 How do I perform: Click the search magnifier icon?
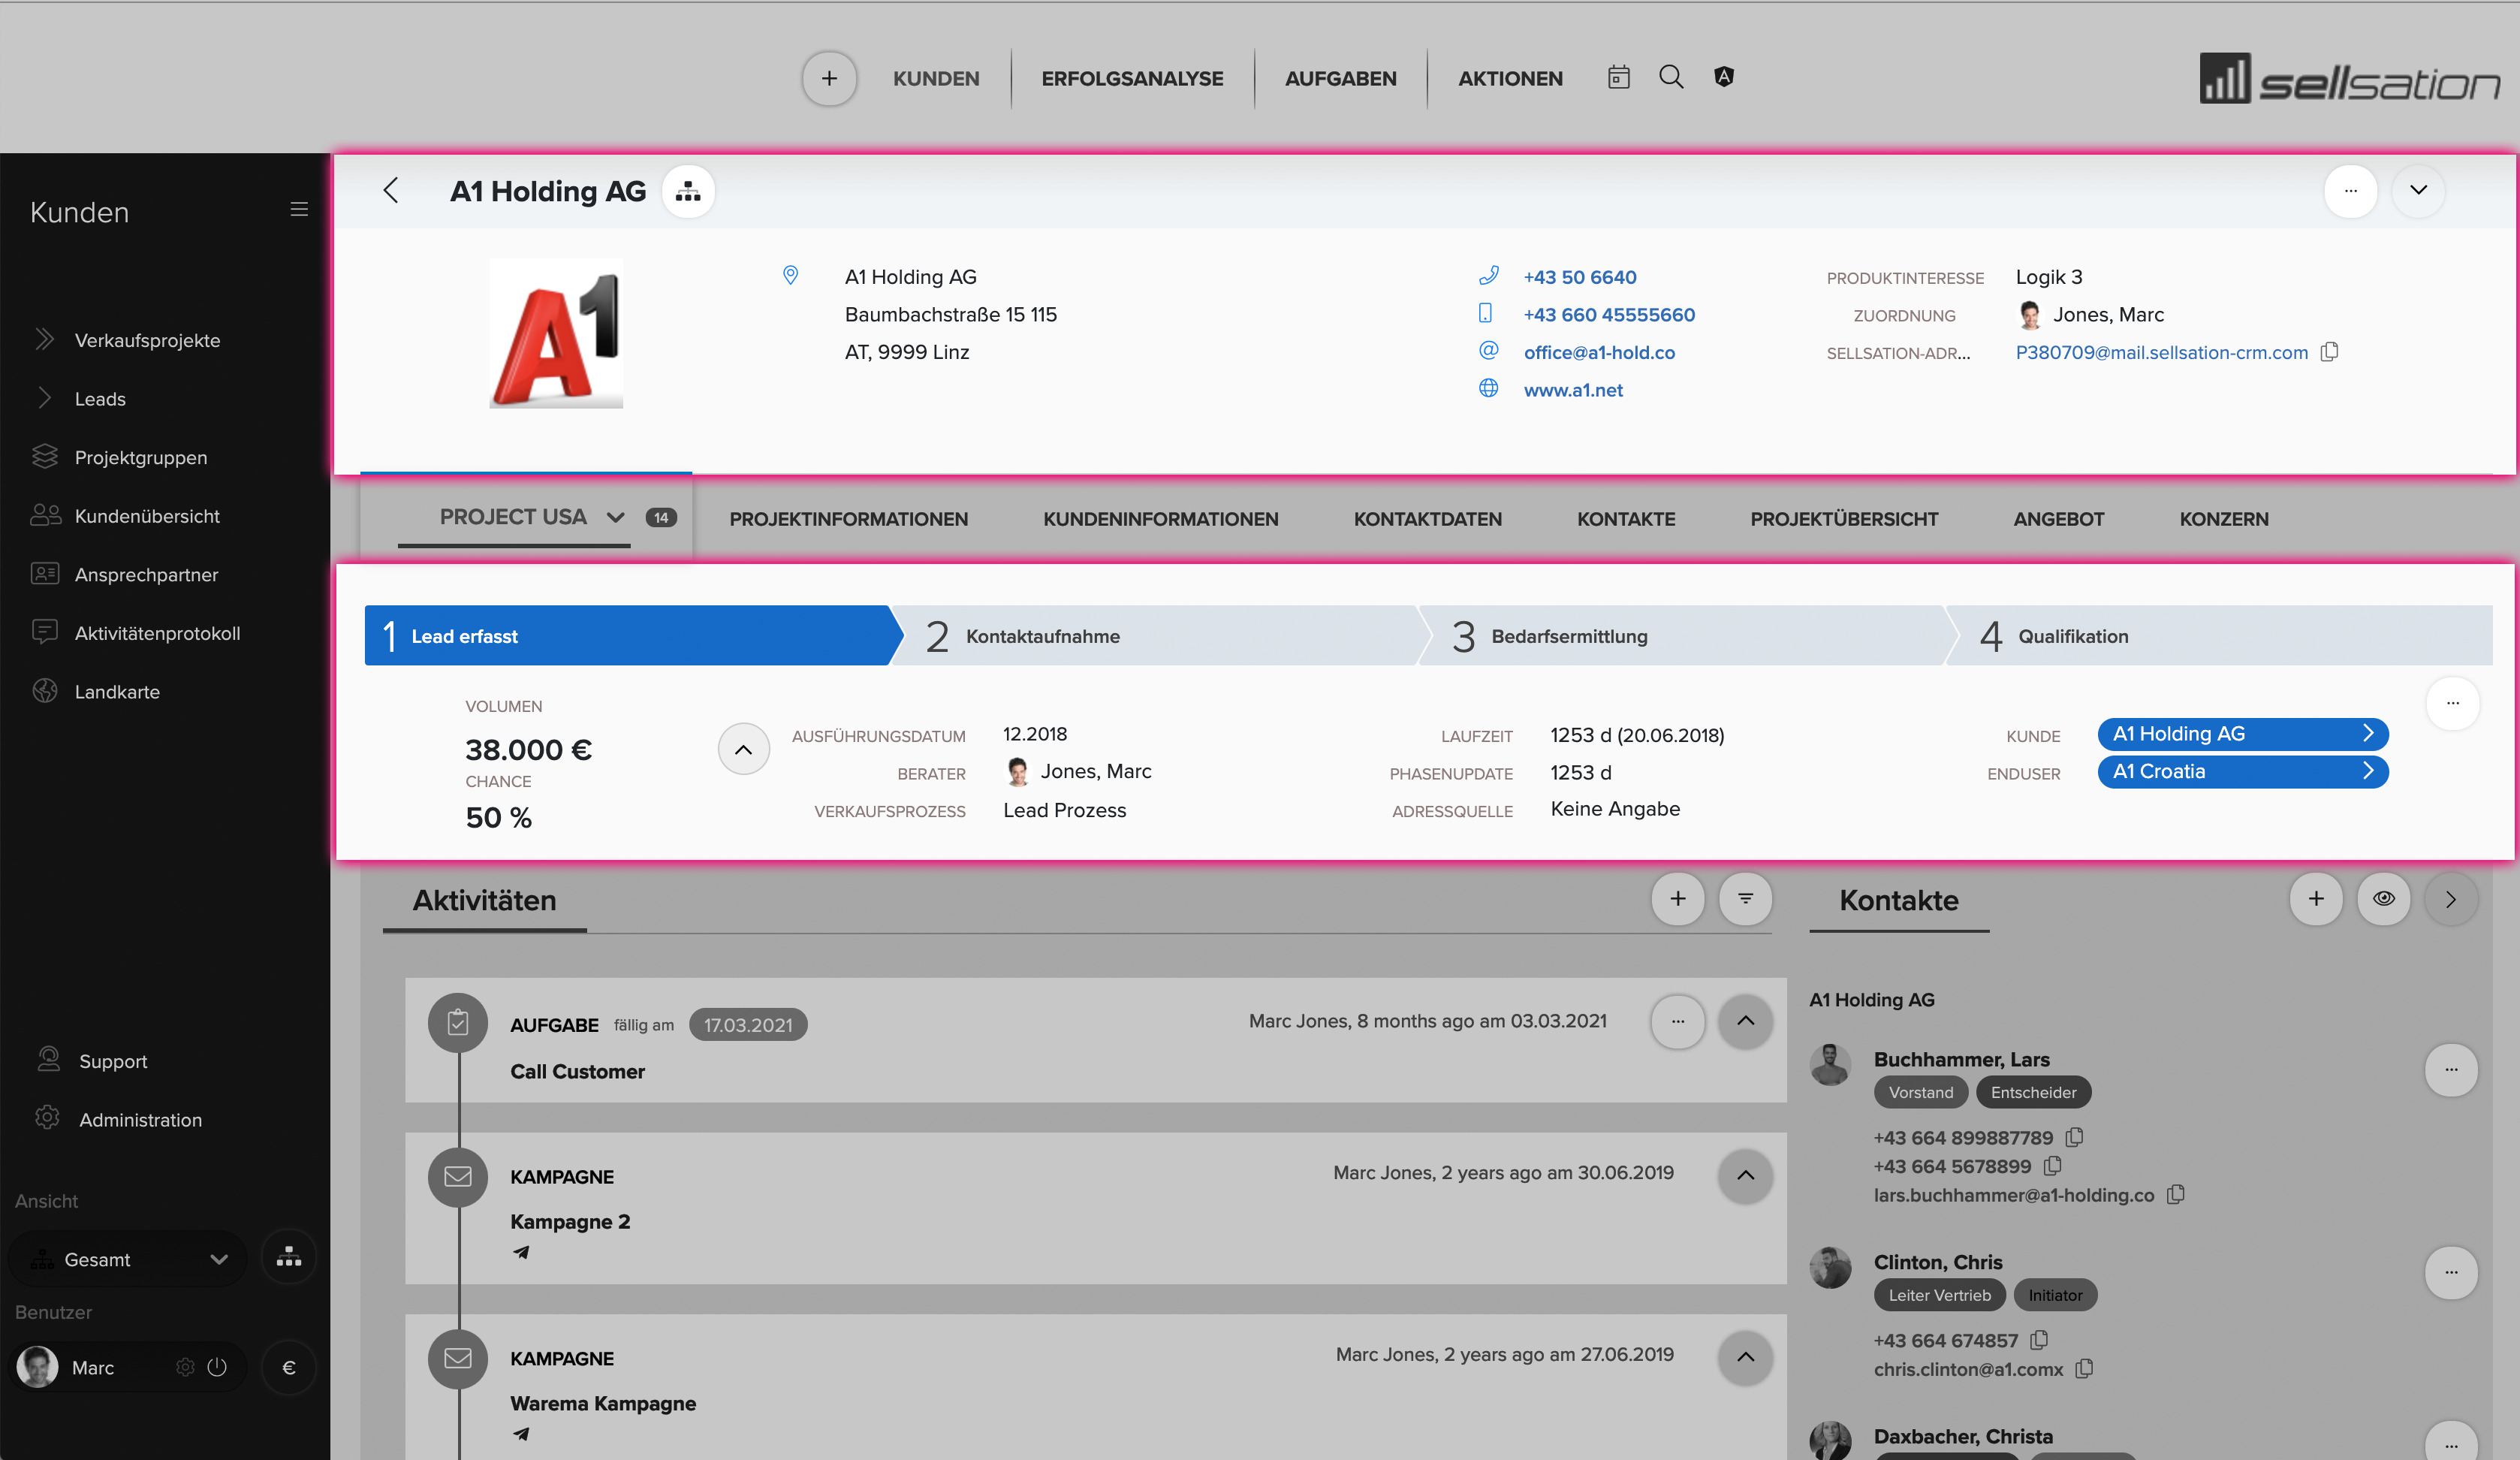(x=1671, y=77)
